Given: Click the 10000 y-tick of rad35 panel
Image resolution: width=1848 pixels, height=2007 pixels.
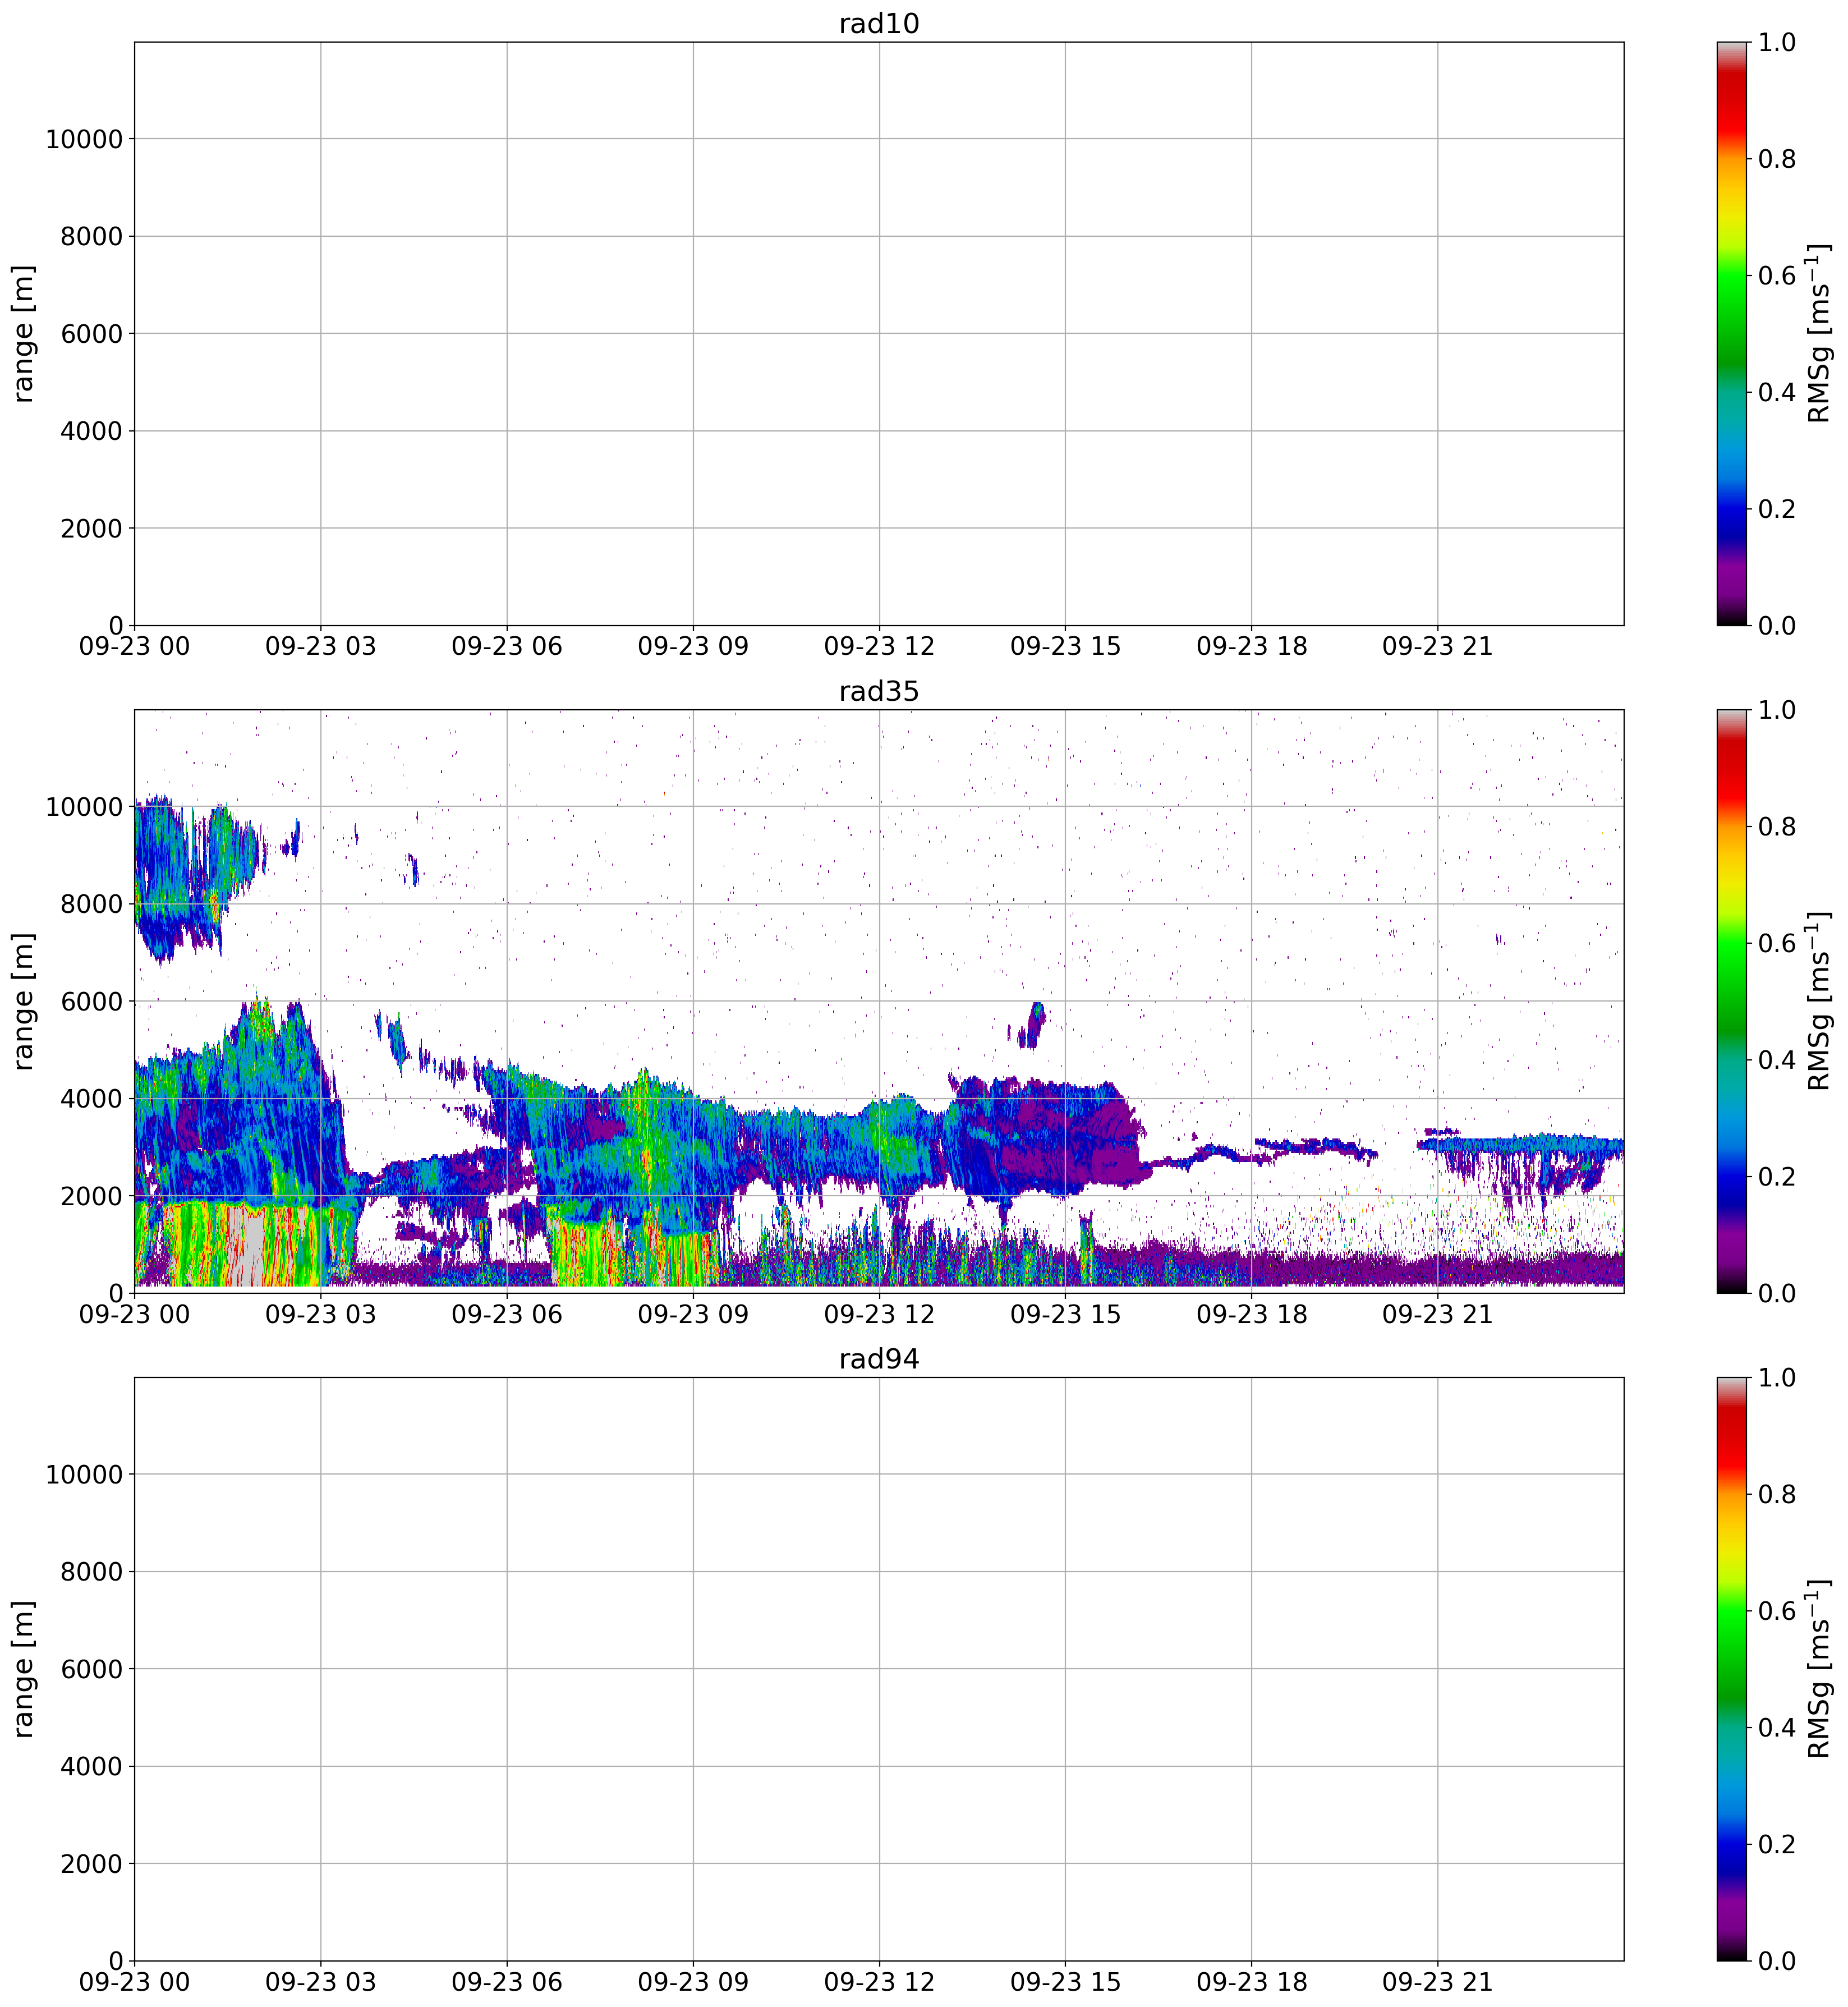Looking at the screenshot, I should (84, 807).
